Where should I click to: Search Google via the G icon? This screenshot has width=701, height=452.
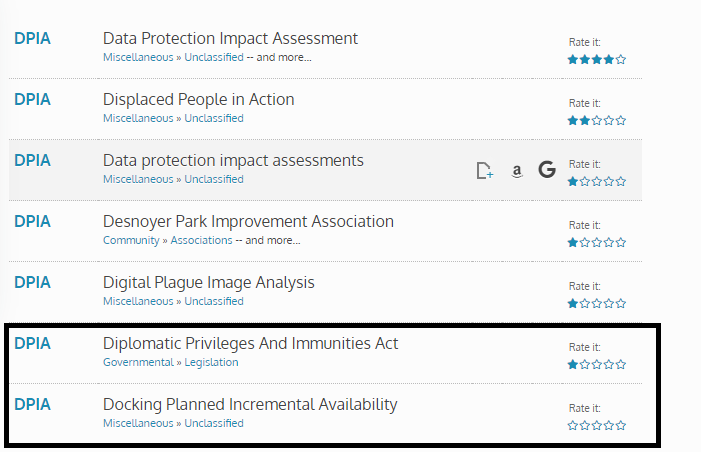547,169
